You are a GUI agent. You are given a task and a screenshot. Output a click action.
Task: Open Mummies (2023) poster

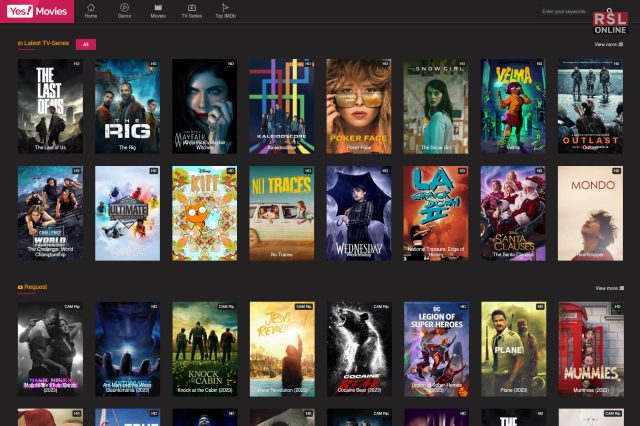590,349
